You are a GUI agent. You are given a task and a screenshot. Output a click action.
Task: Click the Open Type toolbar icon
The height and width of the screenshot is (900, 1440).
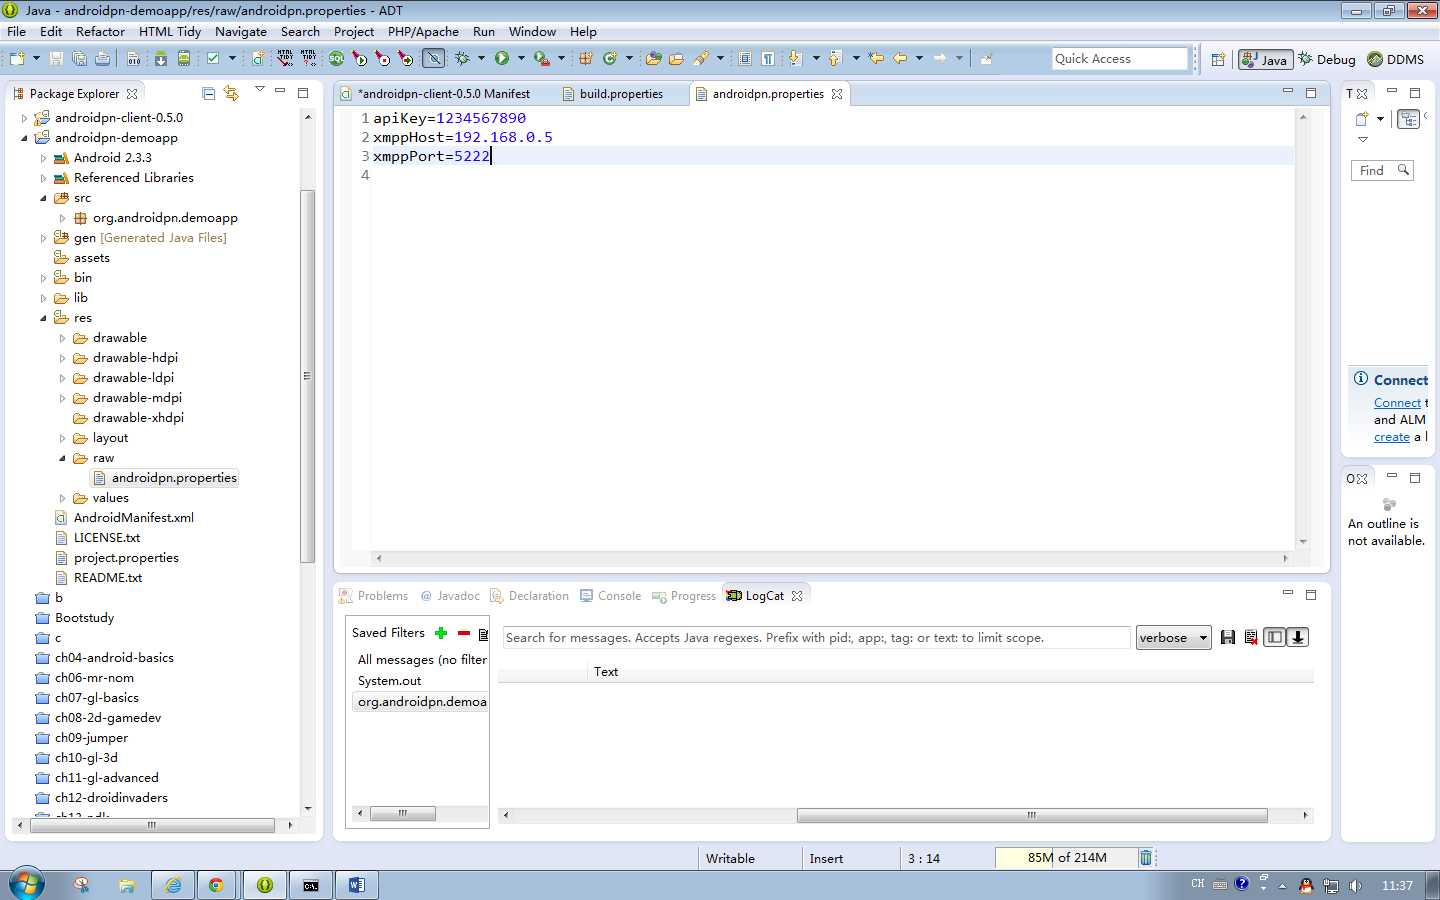pos(653,59)
